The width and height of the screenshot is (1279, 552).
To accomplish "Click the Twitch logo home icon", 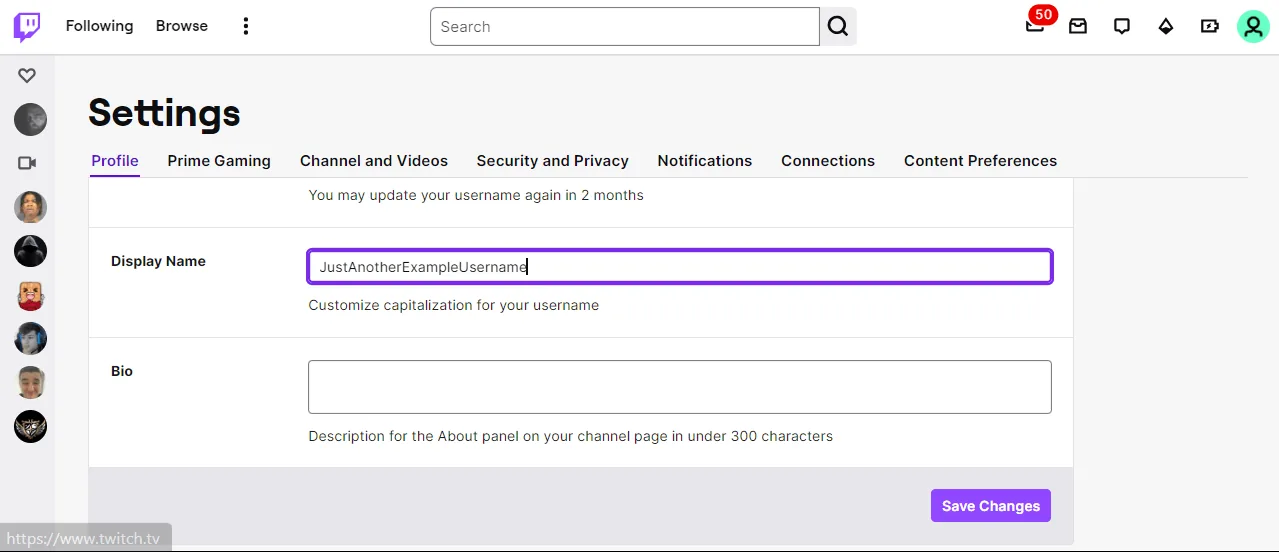I will pos(27,27).
